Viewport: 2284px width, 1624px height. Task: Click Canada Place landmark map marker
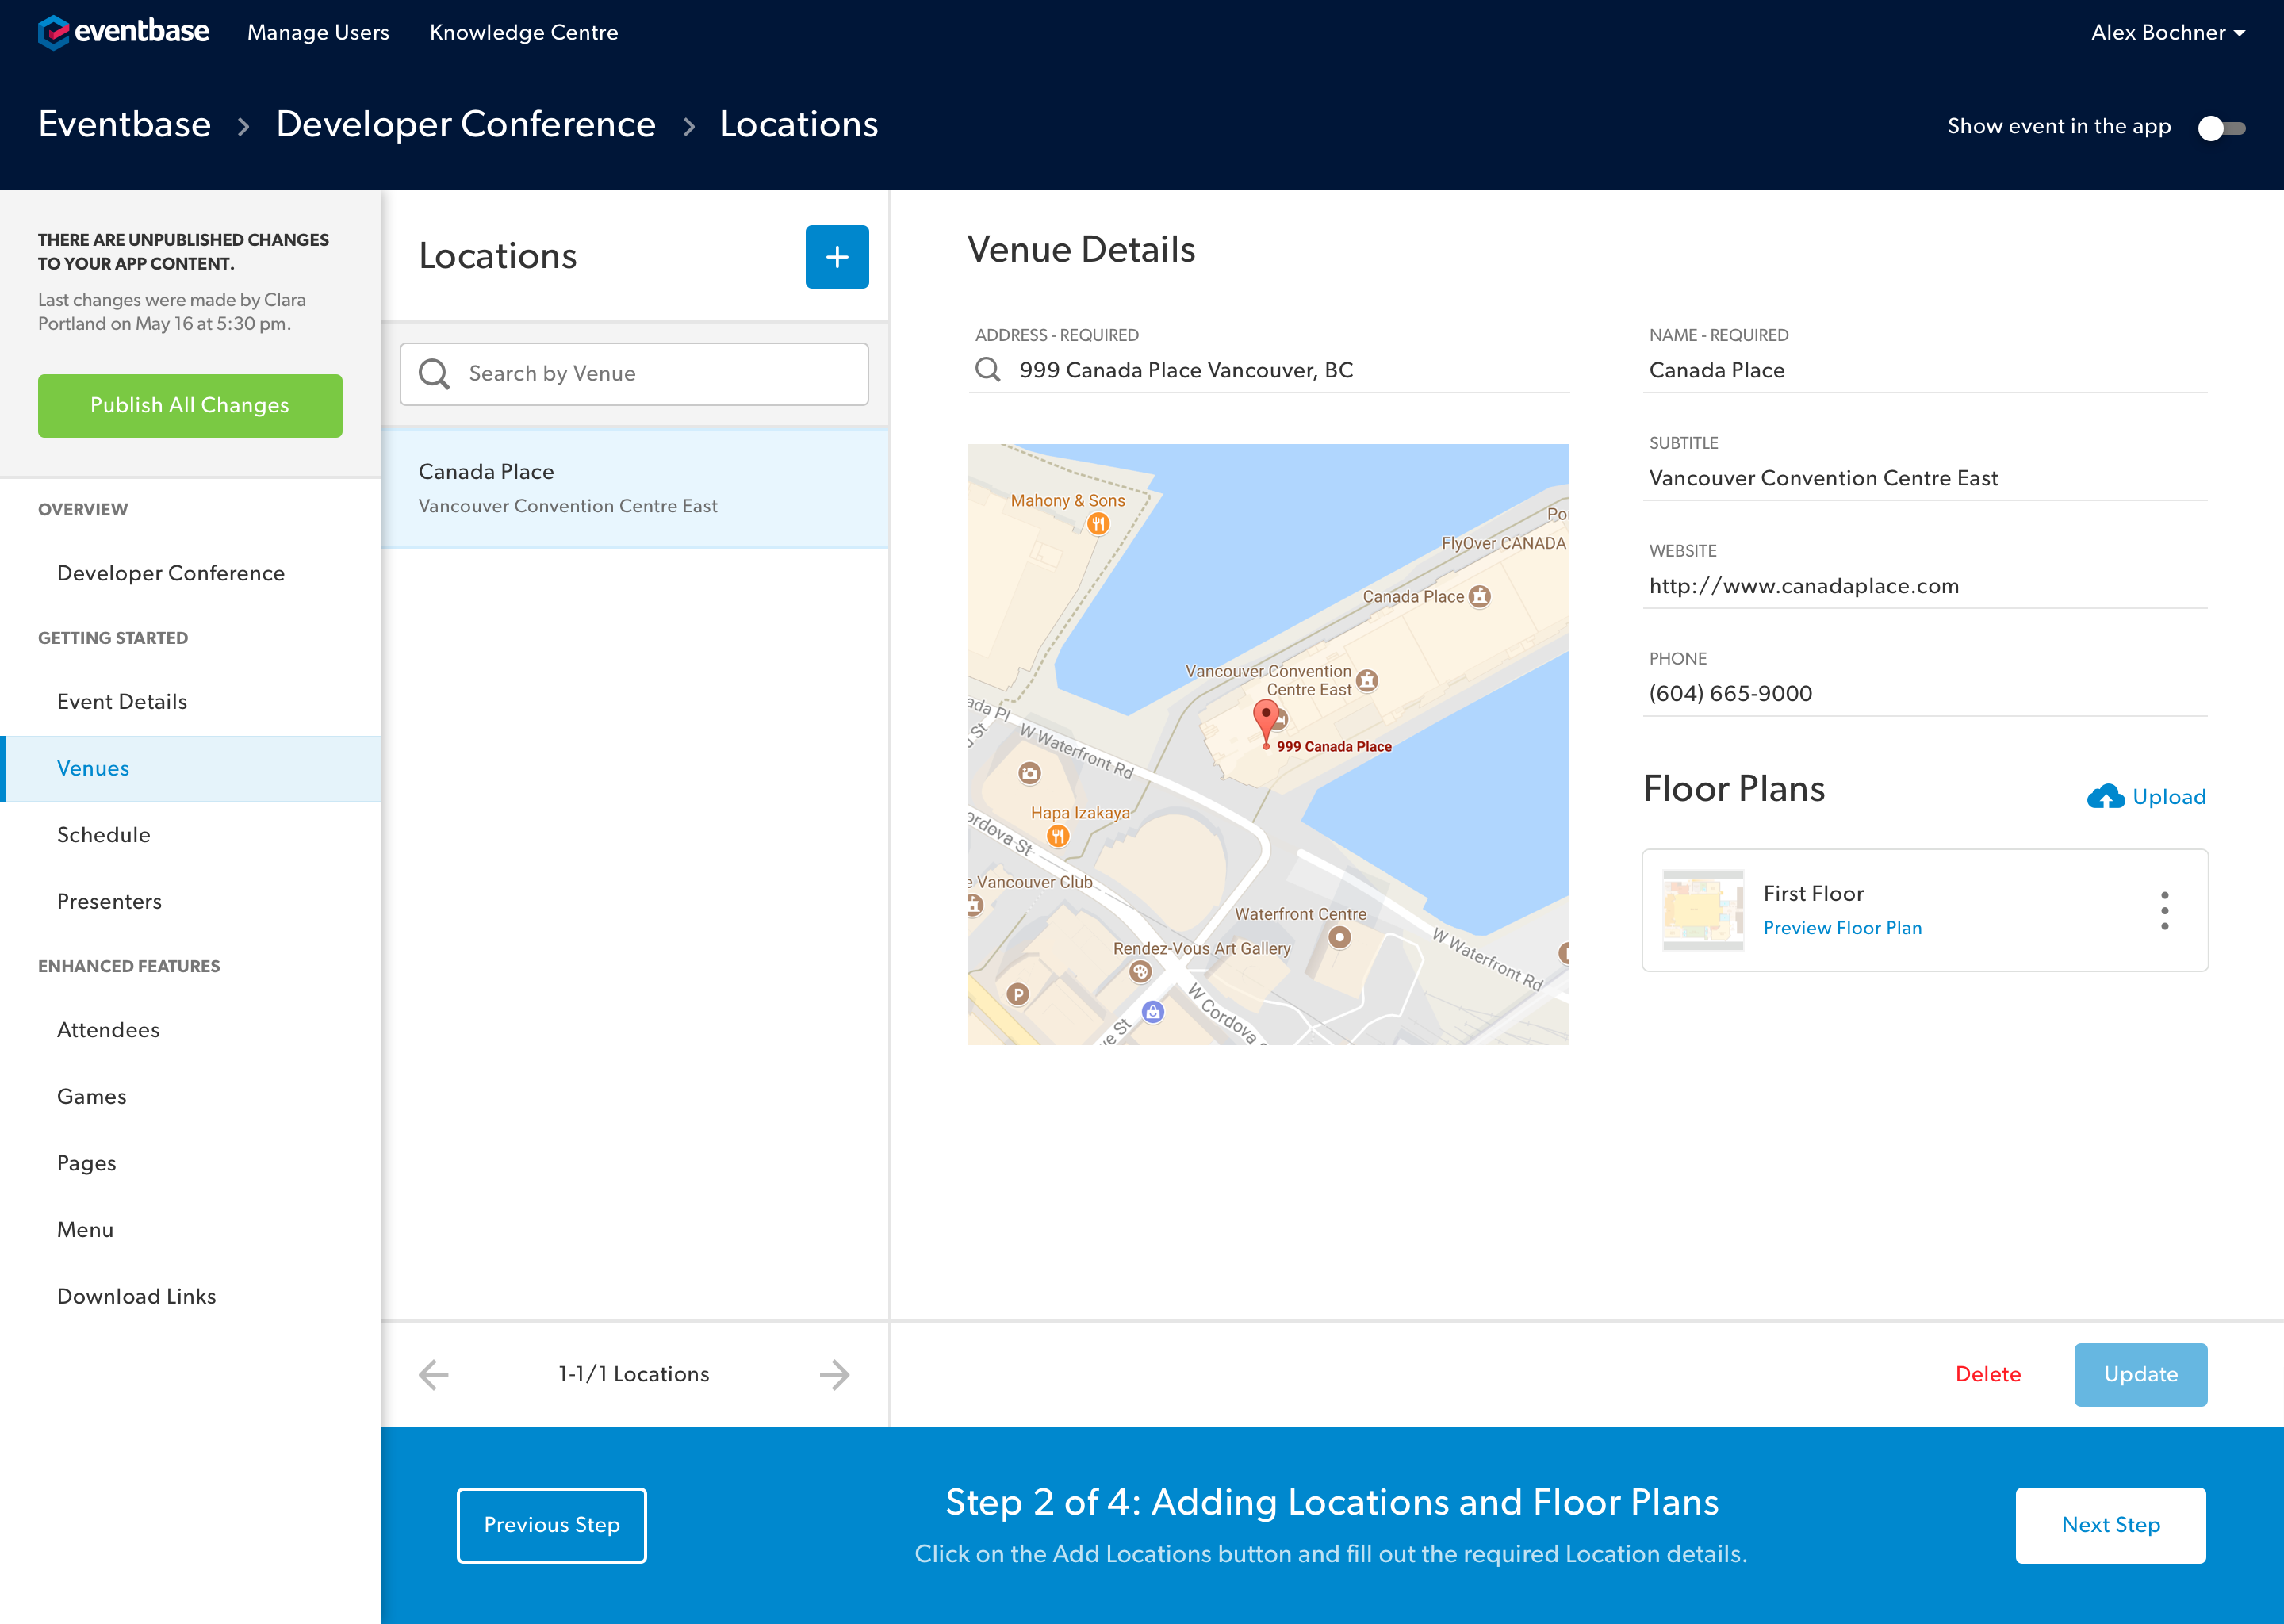click(x=1480, y=597)
